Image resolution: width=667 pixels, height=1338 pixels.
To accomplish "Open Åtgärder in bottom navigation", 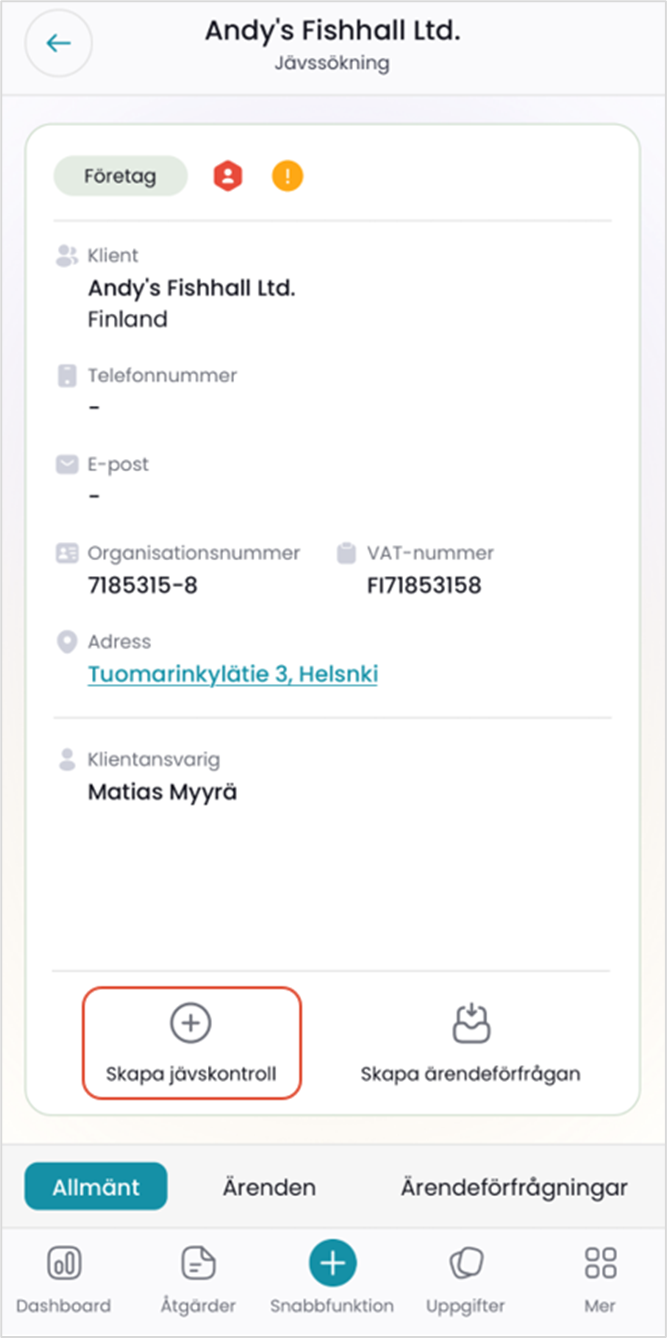I will tap(198, 1264).
